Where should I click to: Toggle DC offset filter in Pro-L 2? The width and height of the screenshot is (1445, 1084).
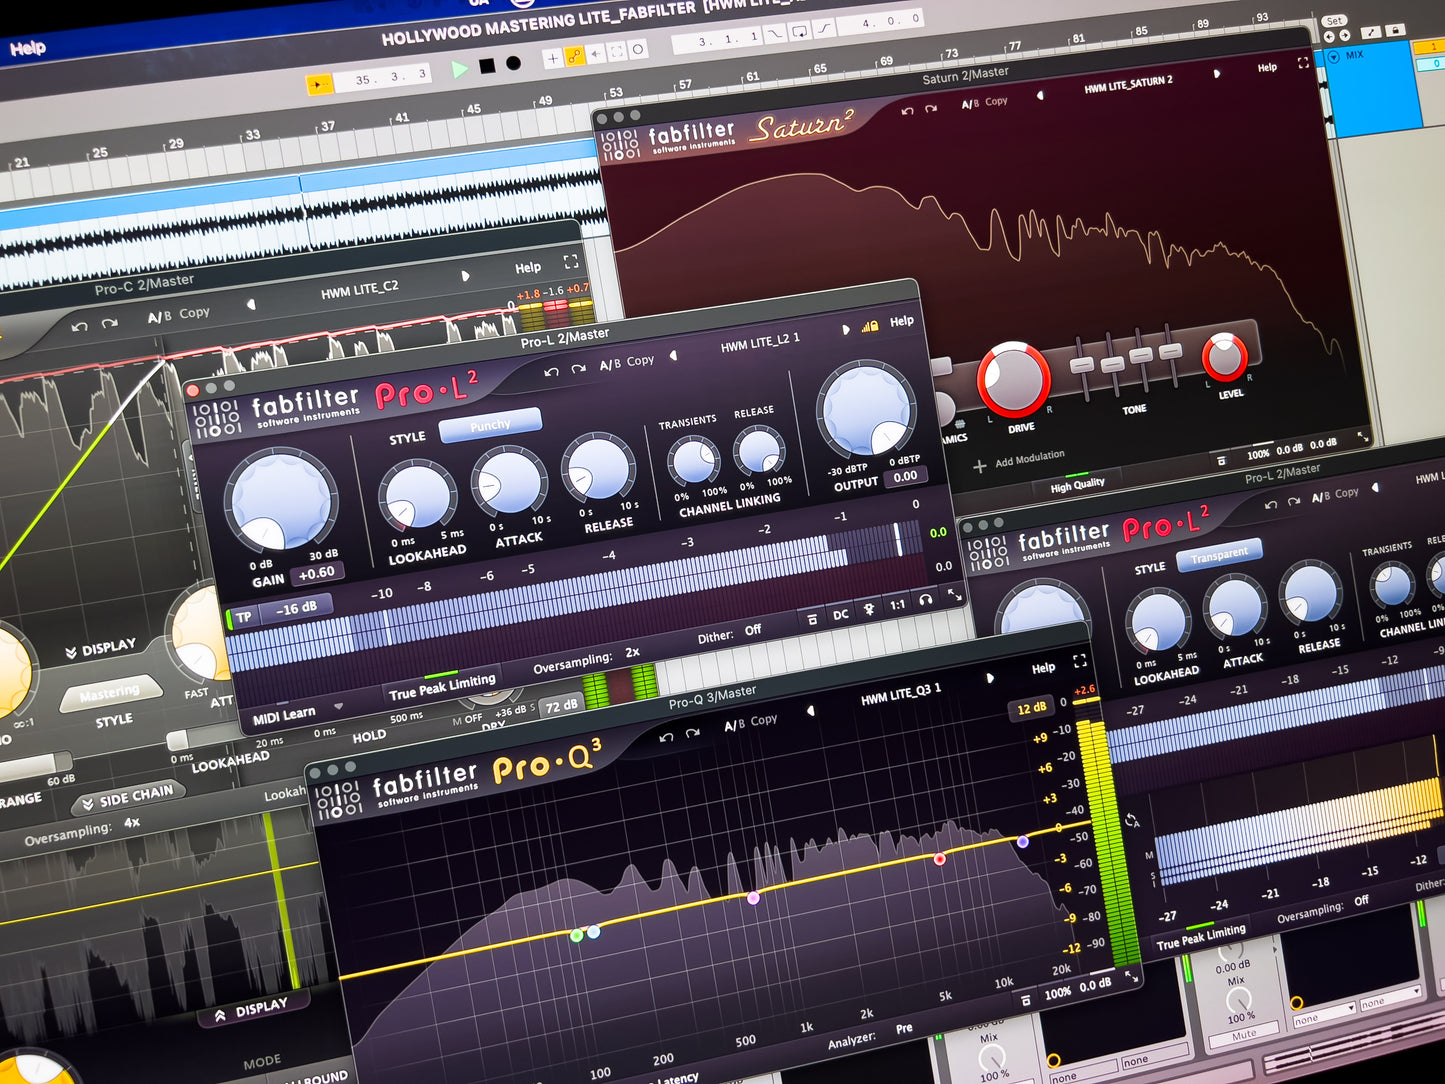pyautogui.click(x=841, y=614)
